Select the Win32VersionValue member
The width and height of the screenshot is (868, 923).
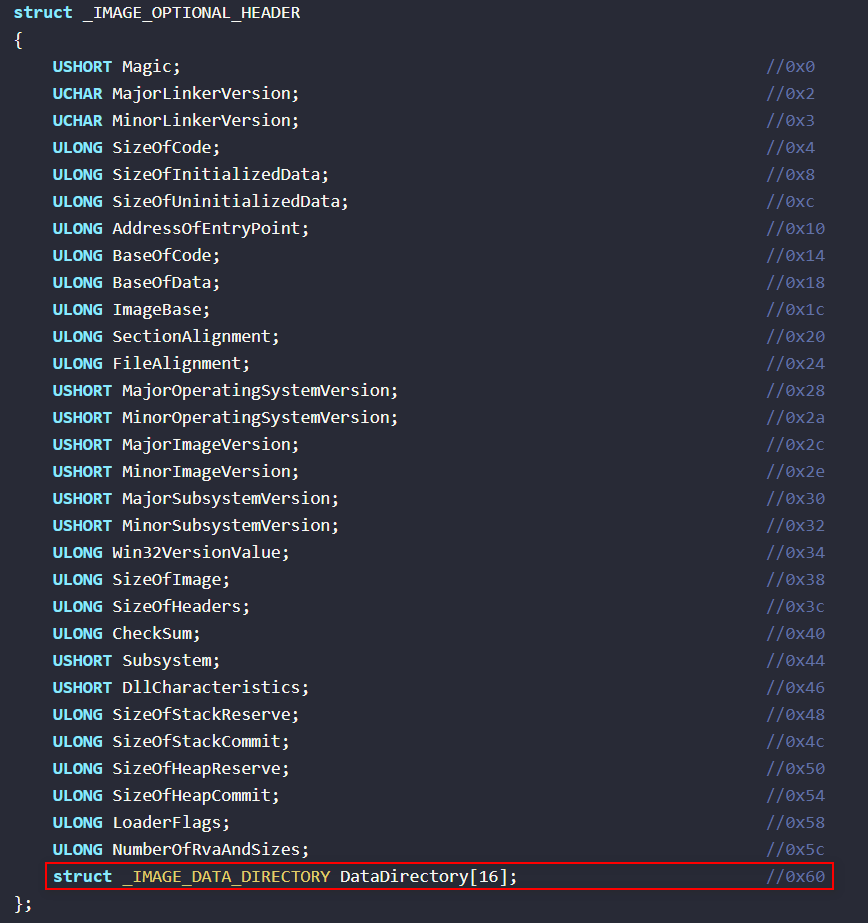[x=200, y=553]
